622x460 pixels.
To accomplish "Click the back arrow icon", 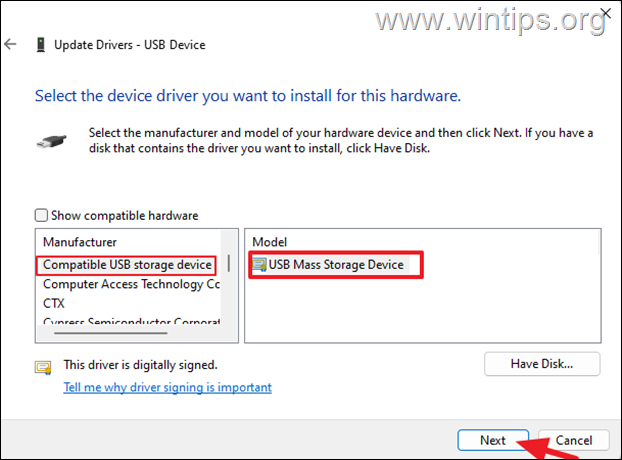I will pyautogui.click(x=11, y=45).
